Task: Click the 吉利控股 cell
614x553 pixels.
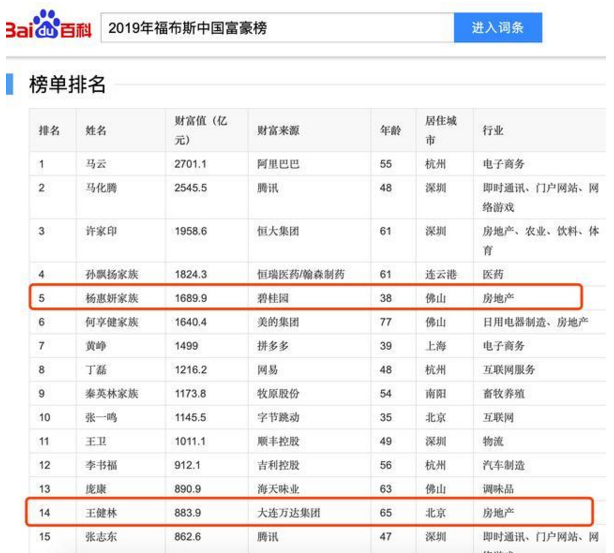Action: pos(278,465)
